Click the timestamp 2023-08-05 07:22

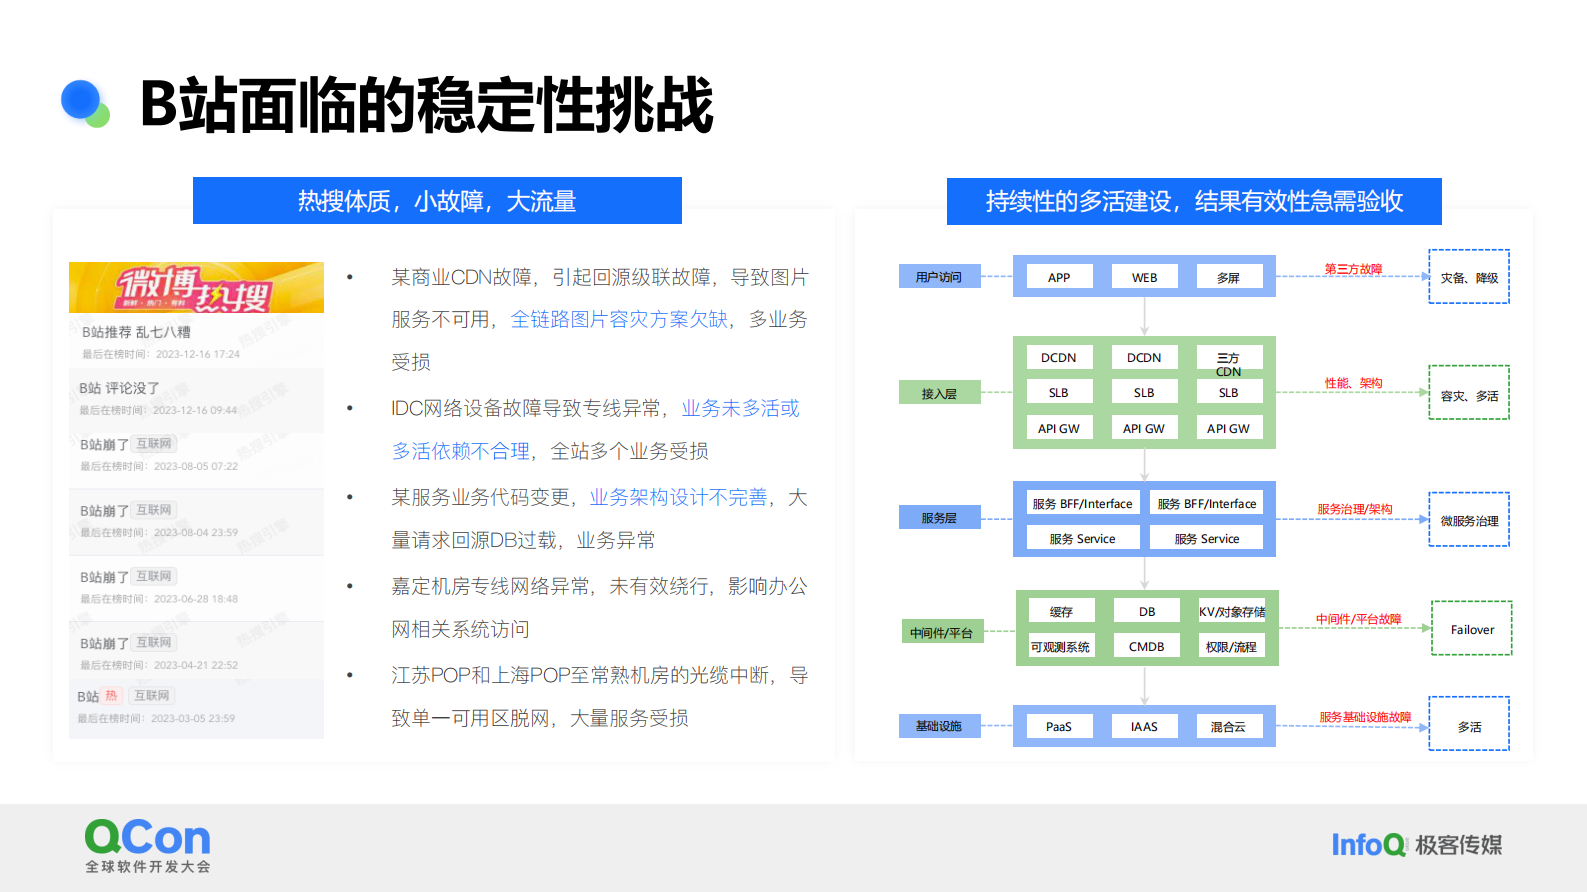point(196,466)
